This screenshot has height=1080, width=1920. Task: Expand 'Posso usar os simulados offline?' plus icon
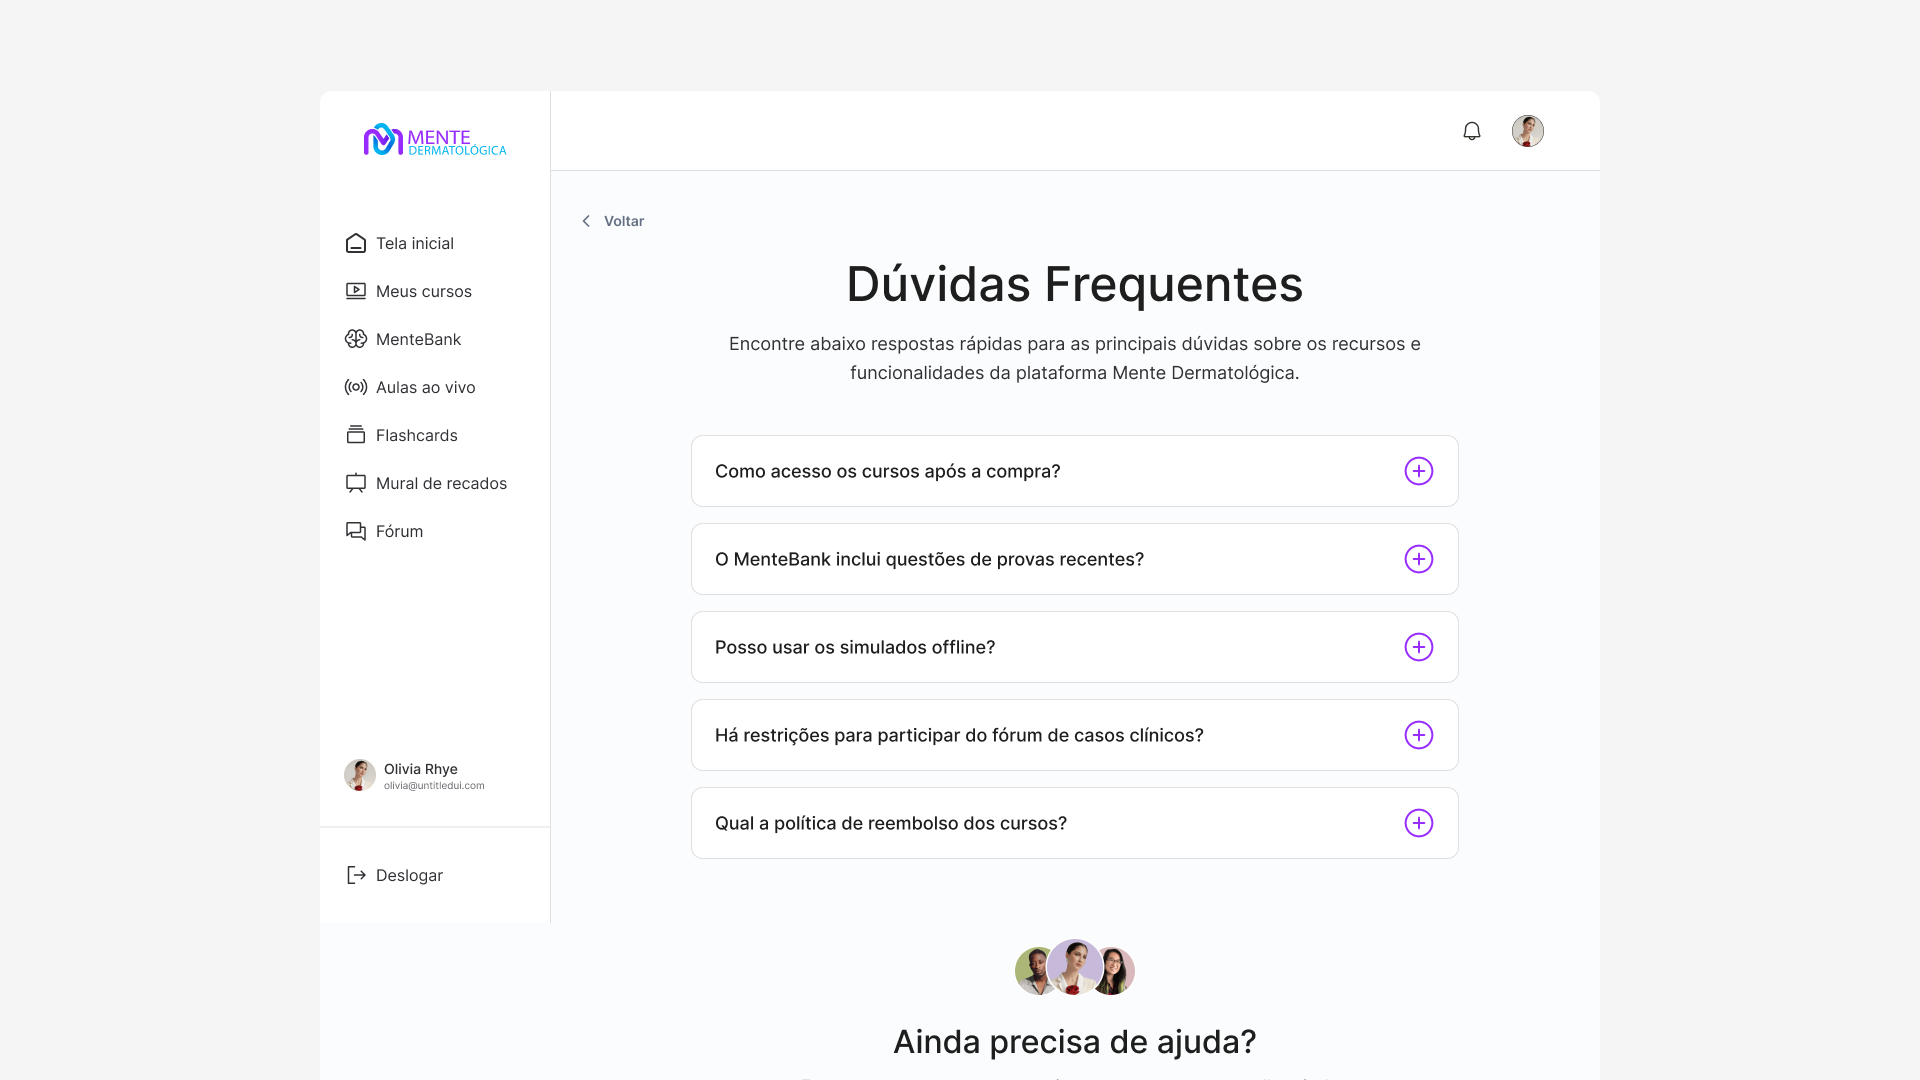click(x=1418, y=647)
